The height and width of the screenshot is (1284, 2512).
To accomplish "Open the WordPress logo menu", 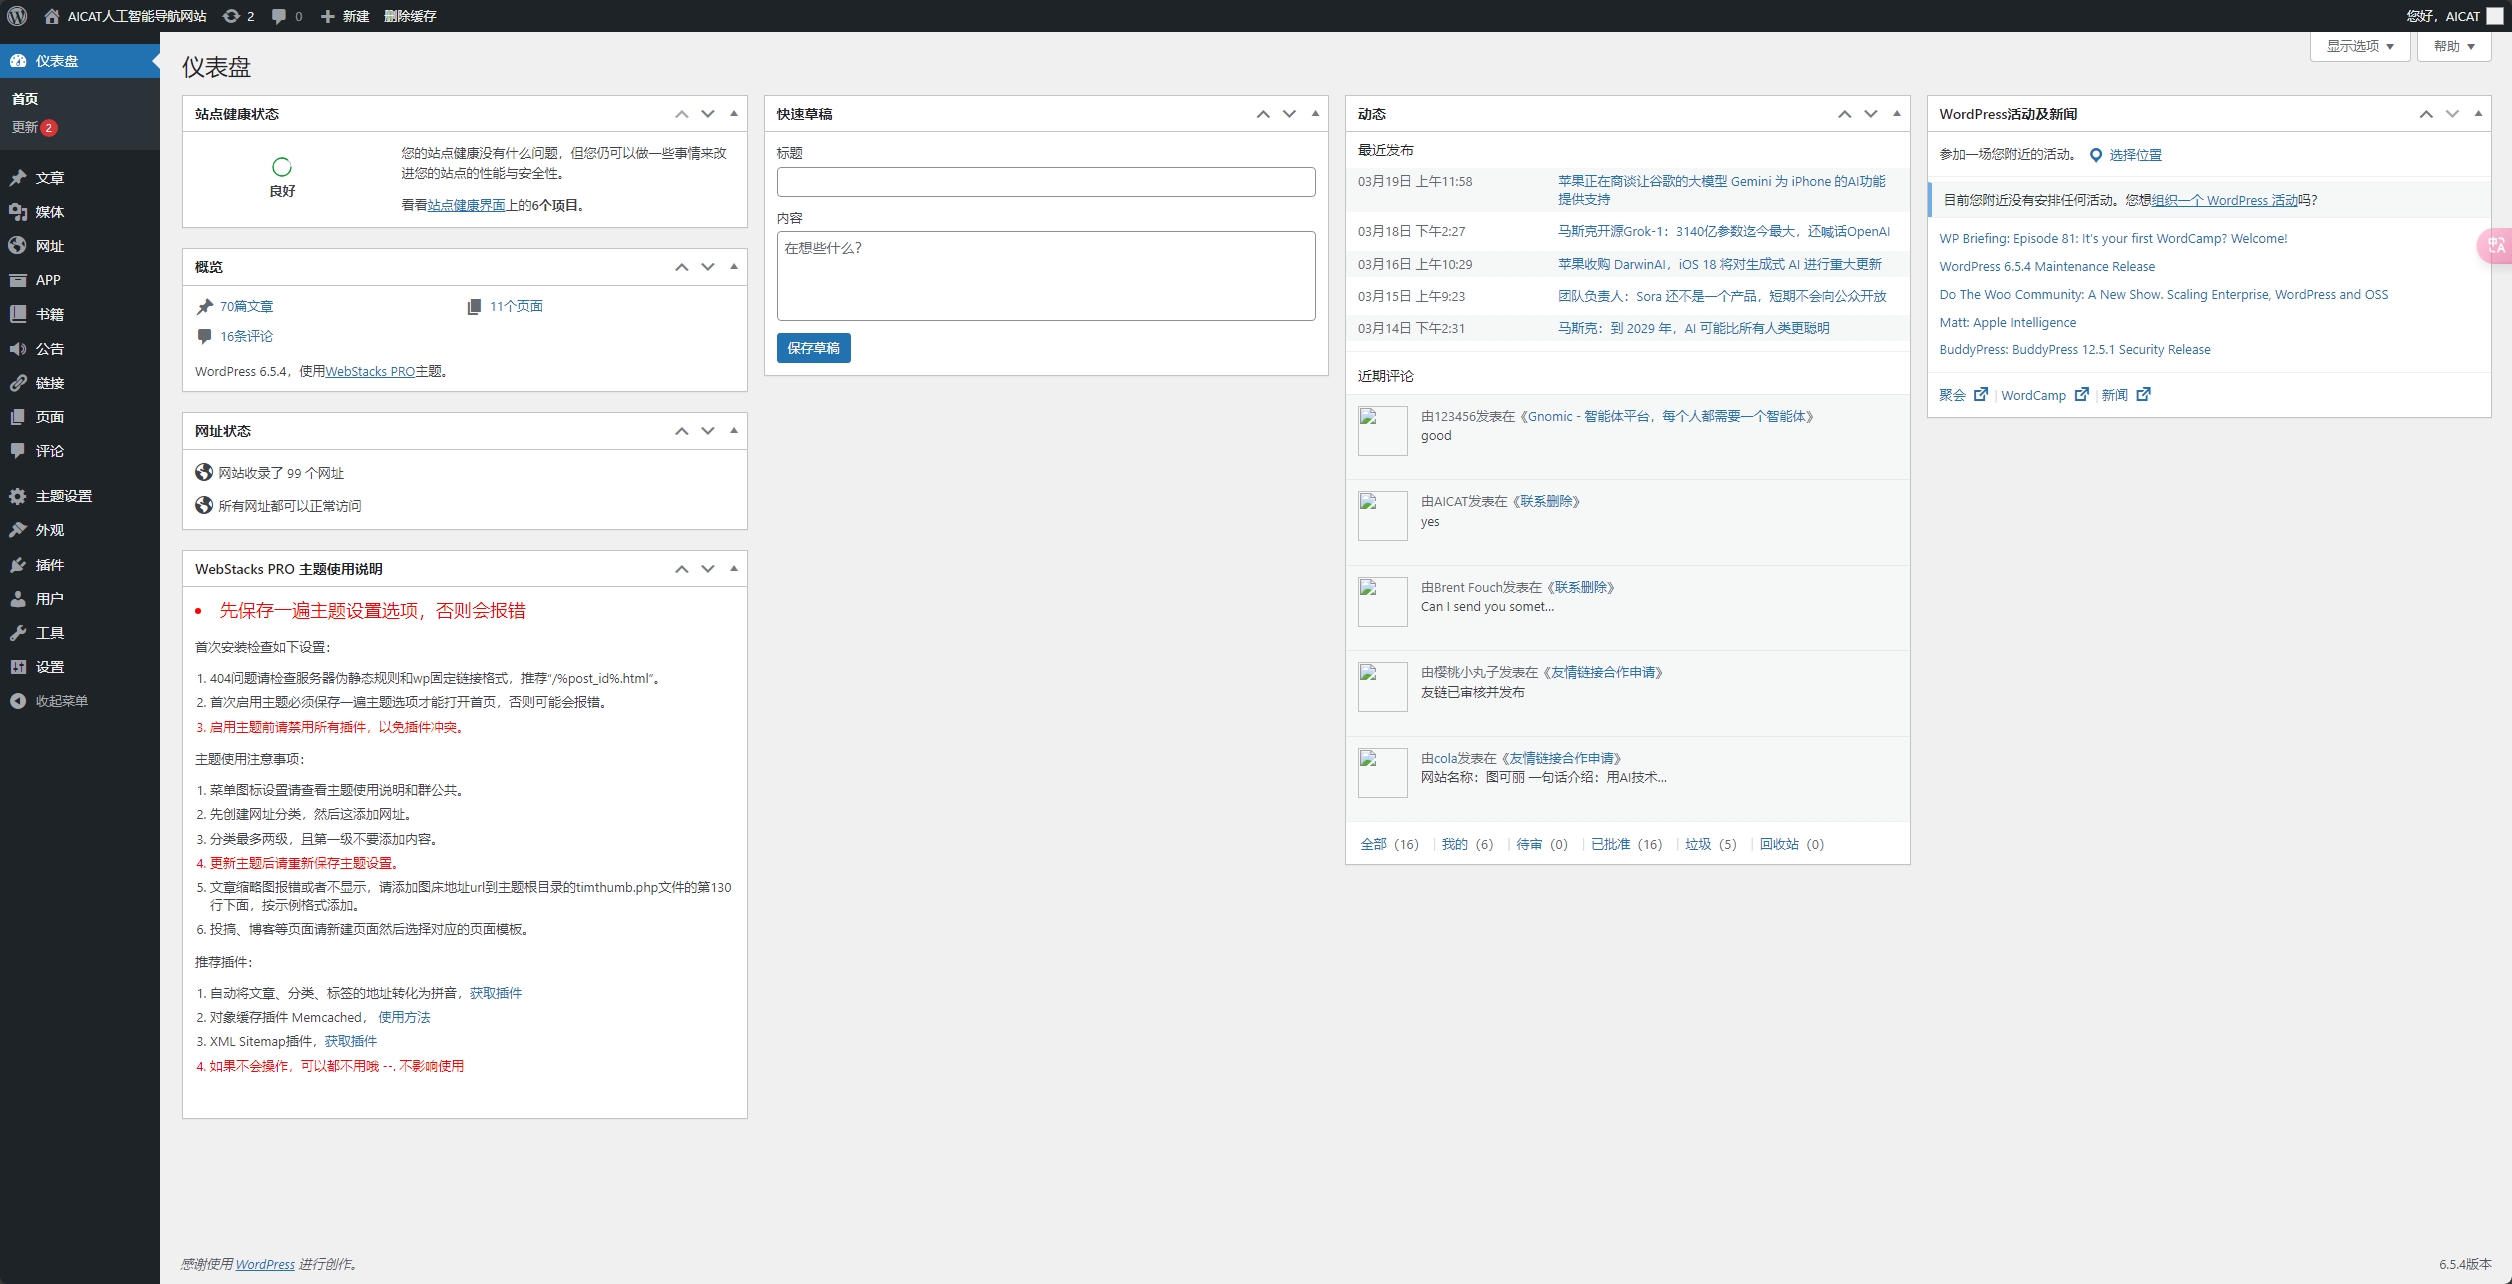I will [17, 16].
